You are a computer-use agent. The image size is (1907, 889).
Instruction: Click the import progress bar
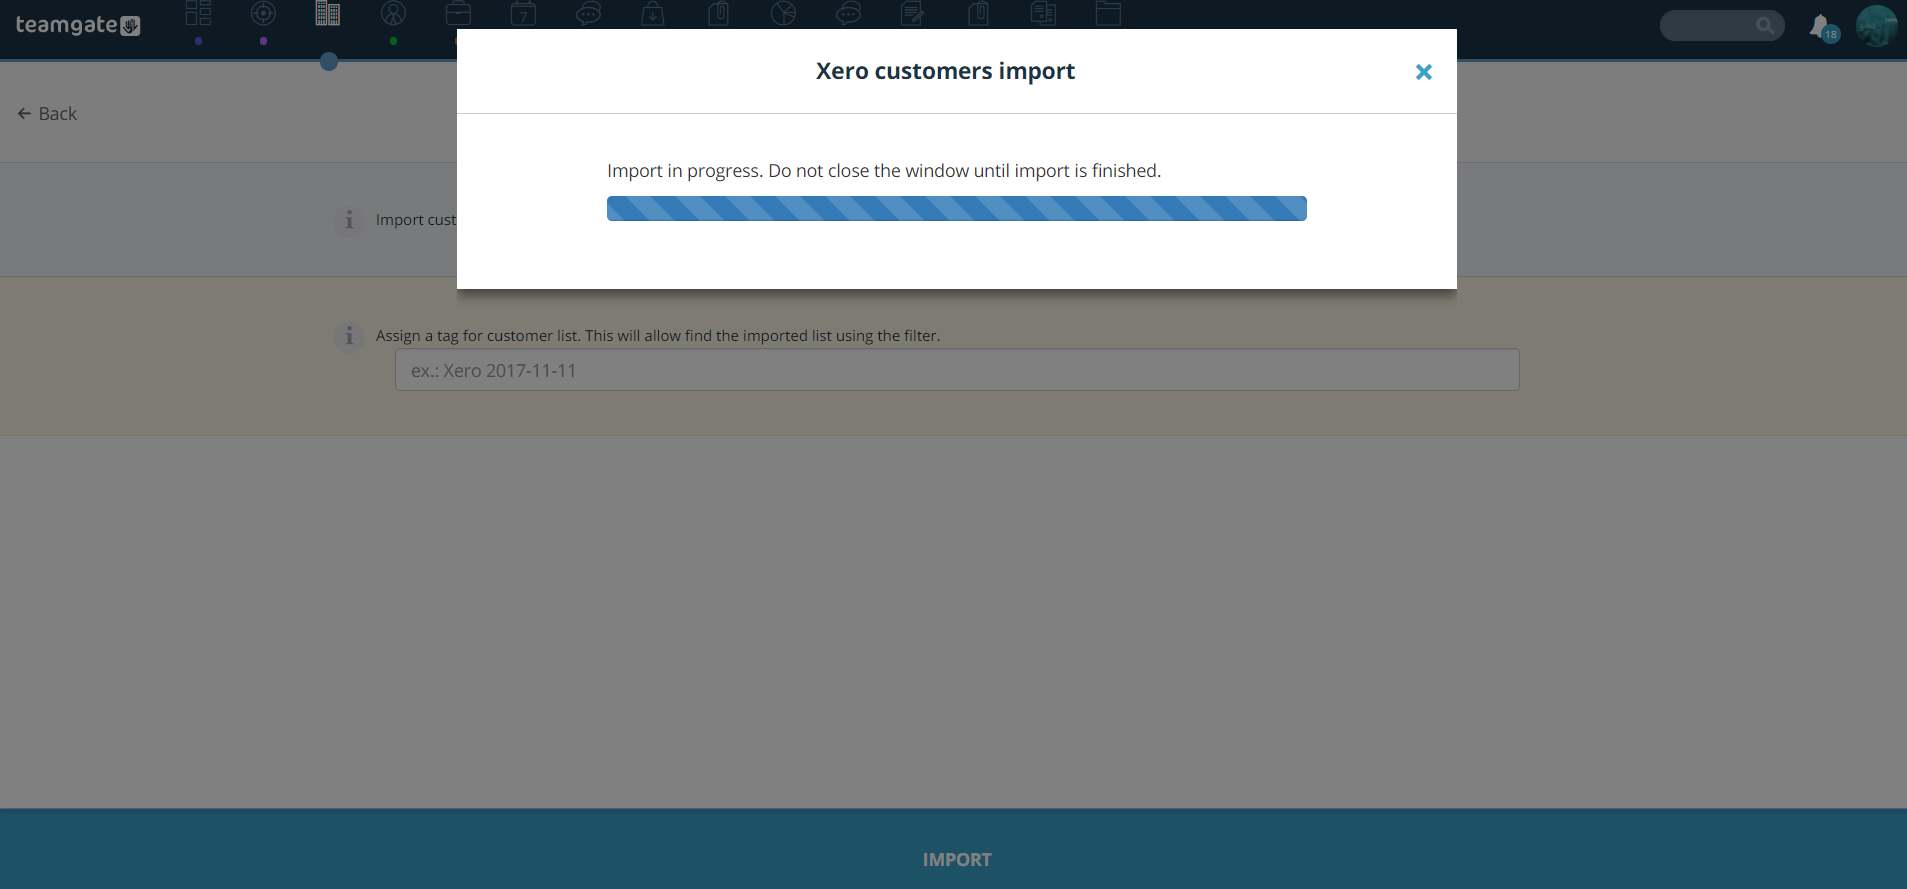click(x=956, y=208)
